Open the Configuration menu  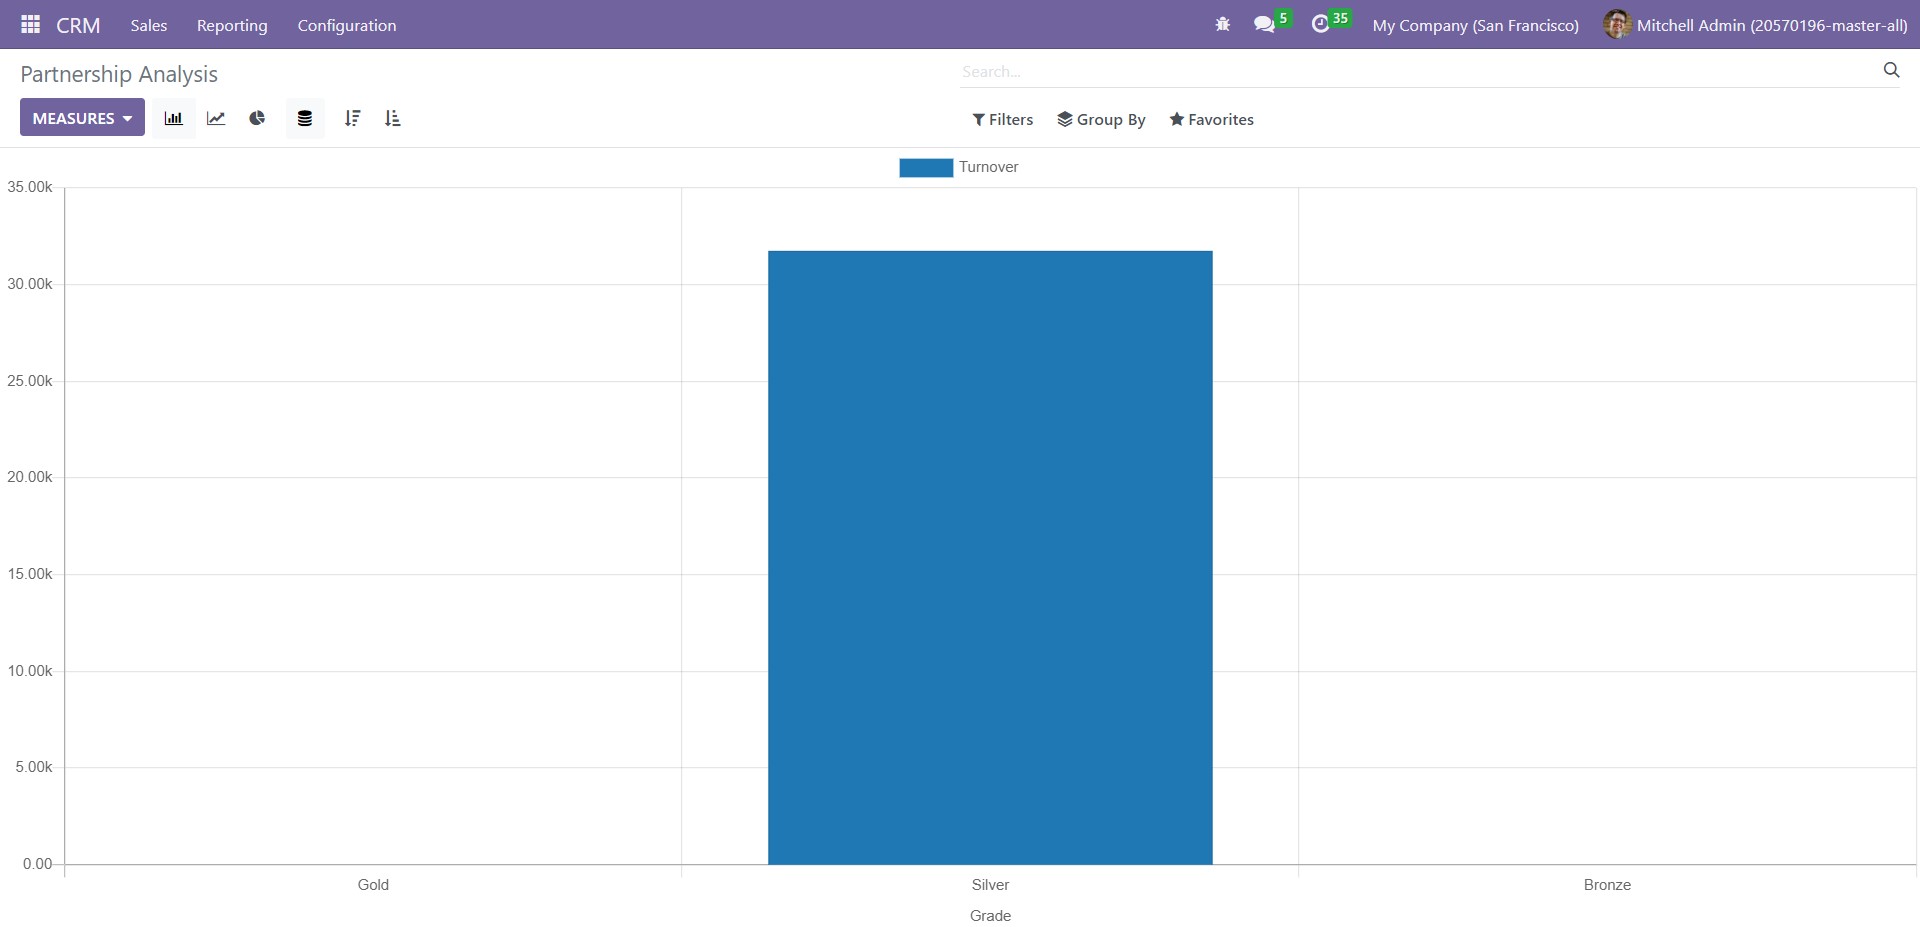tap(347, 25)
